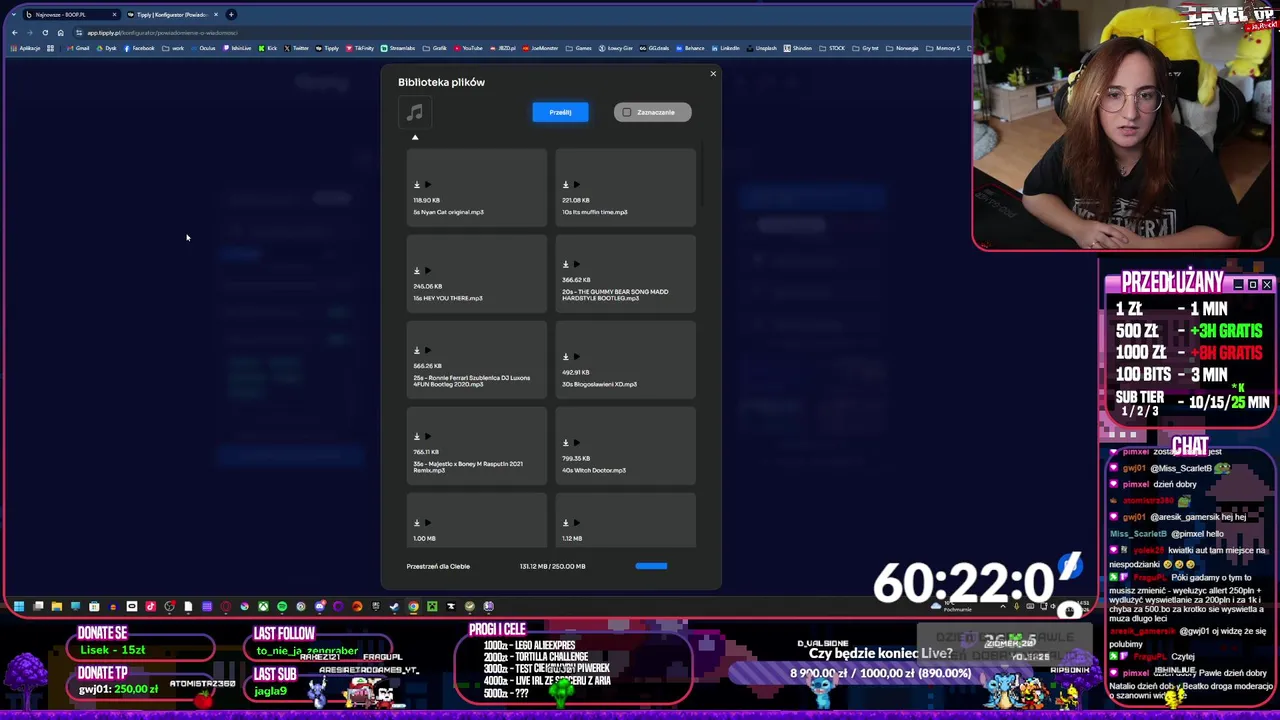
Task: Close the Biblioteka plików dialog
Action: point(713,73)
